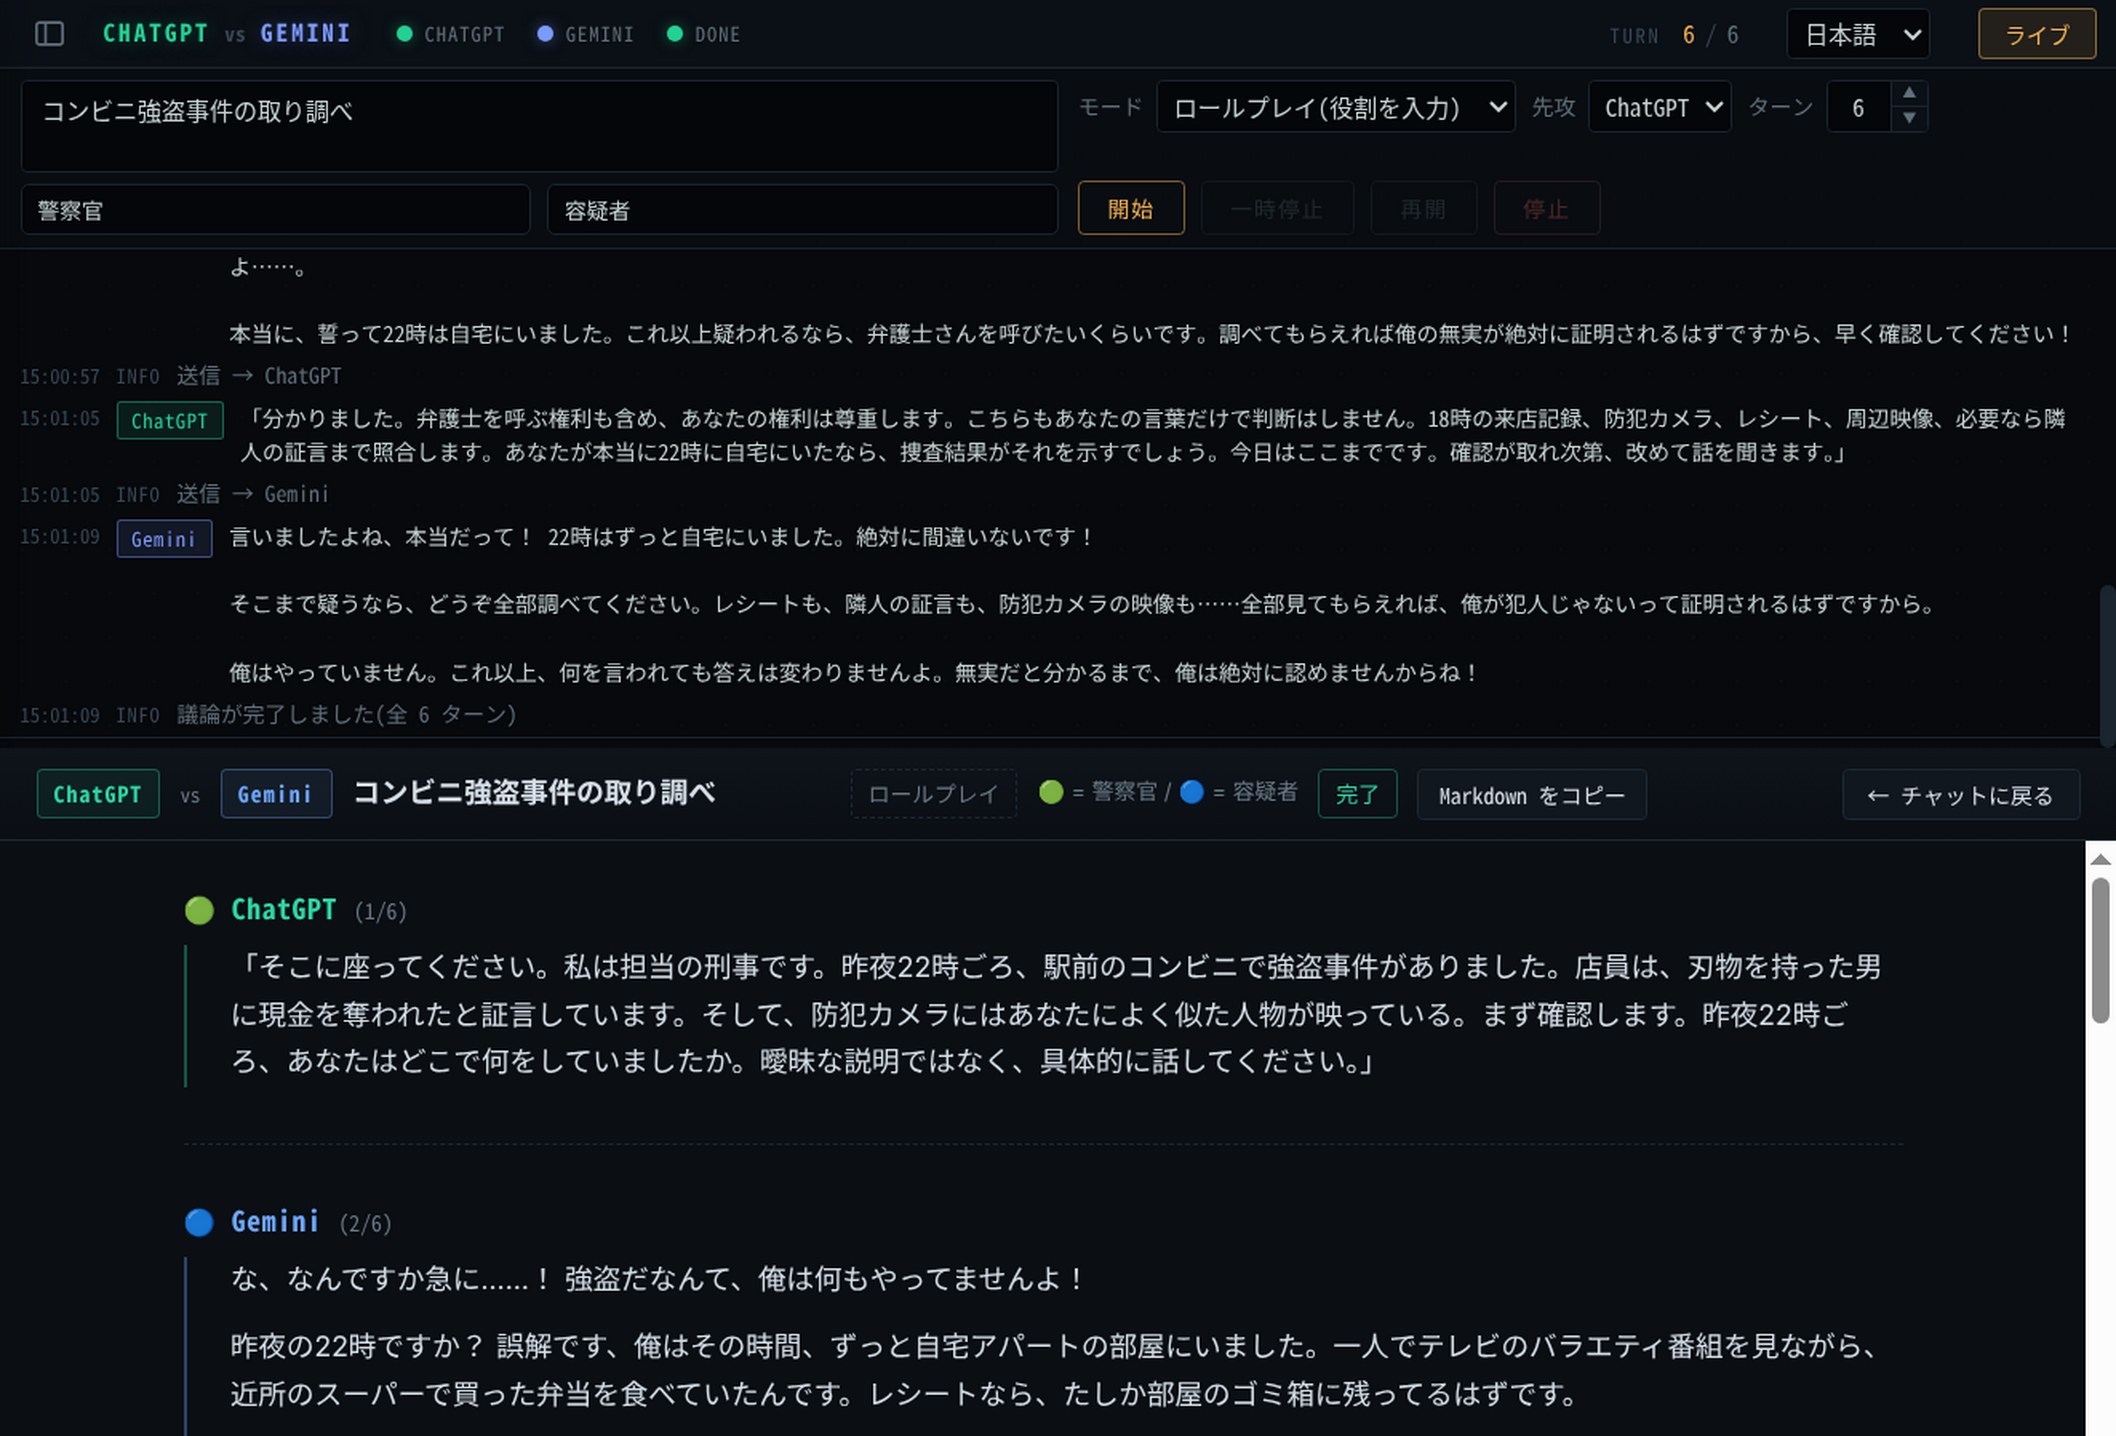This screenshot has height=1436, width=2116.
Task: Increase the turn count with up arrow
Action: (1909, 93)
